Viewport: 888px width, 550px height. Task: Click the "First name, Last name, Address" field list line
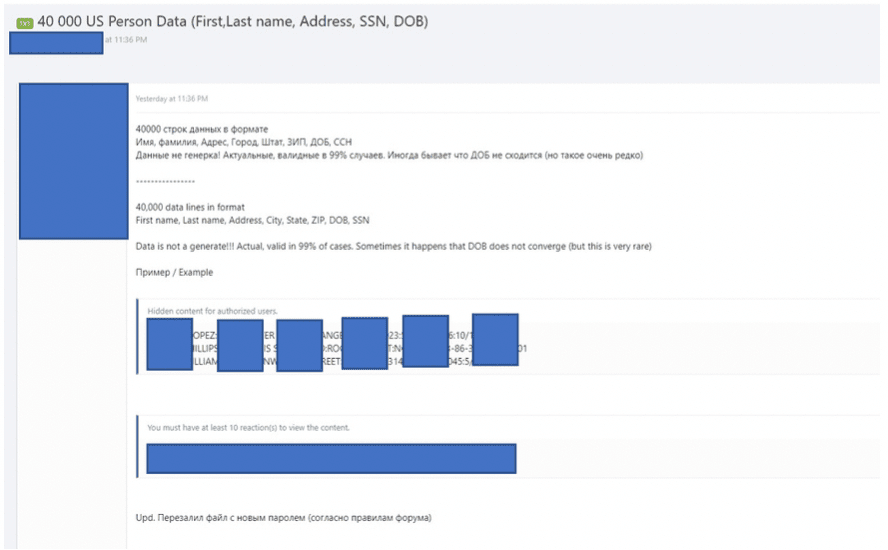(253, 220)
